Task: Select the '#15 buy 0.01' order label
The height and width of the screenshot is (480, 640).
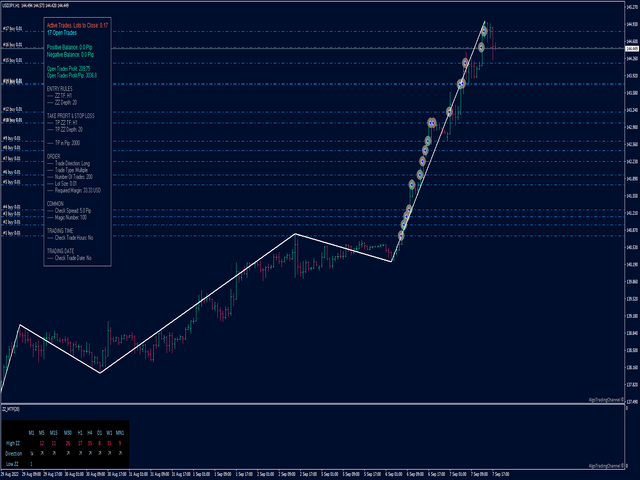Action: click(x=13, y=60)
